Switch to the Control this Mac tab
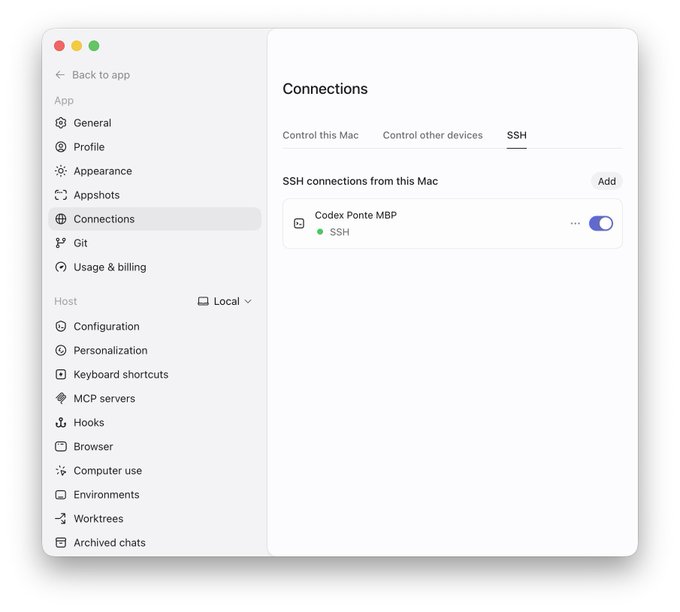 pyautogui.click(x=320, y=135)
